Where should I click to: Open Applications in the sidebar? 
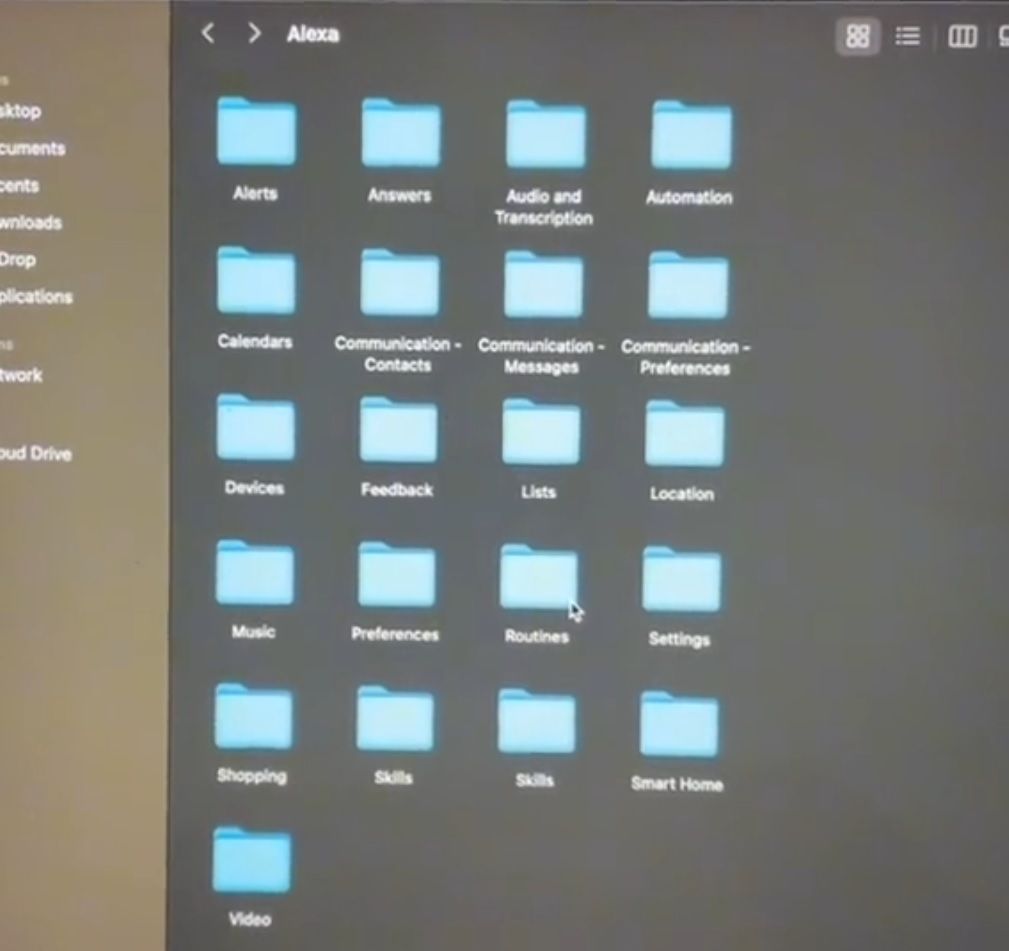36,297
